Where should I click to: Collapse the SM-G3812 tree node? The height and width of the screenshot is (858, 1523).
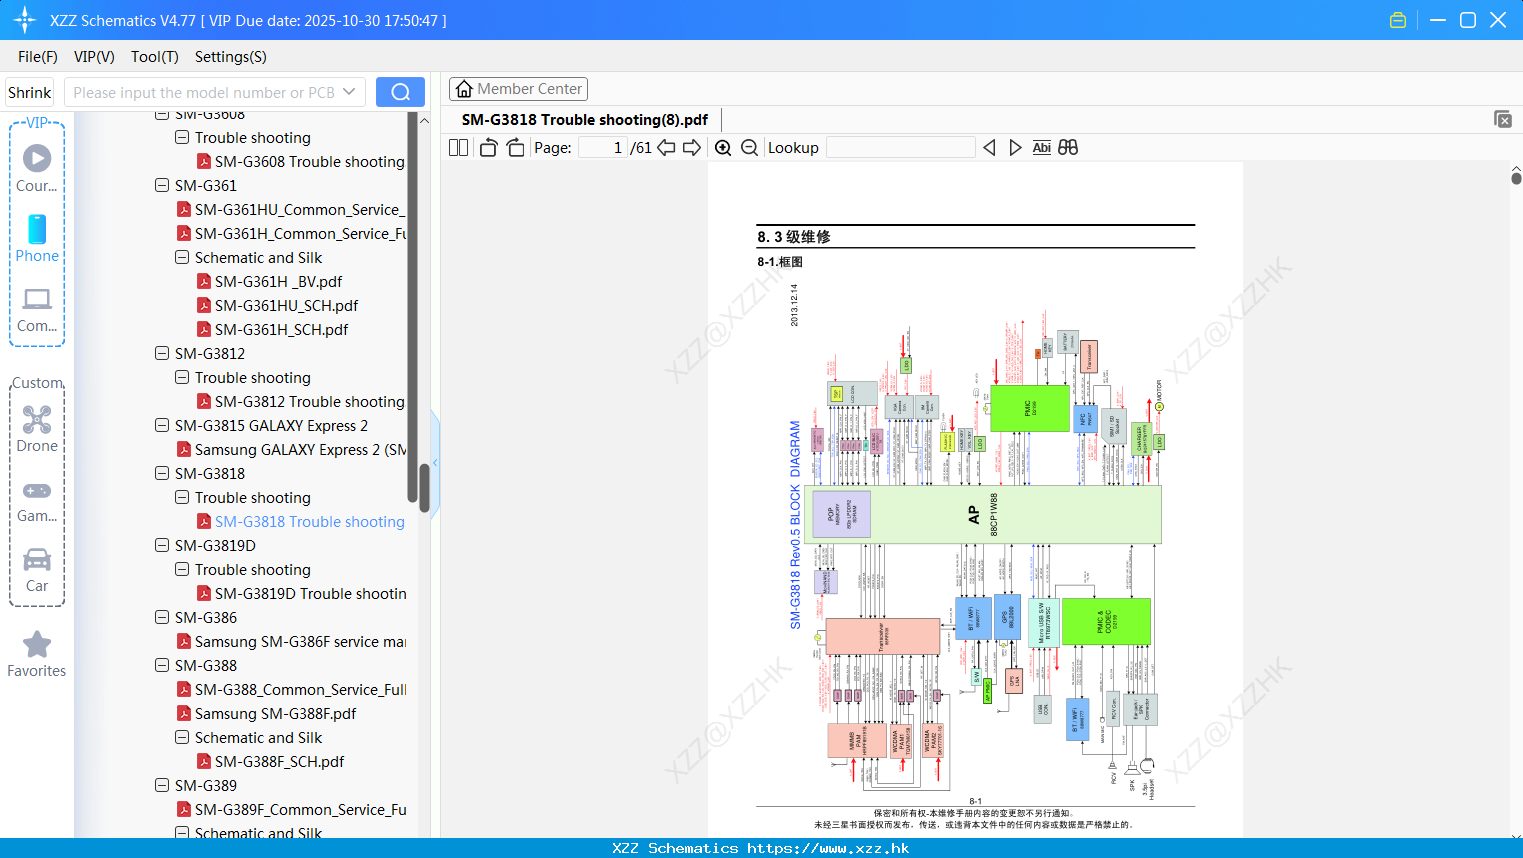[162, 353]
